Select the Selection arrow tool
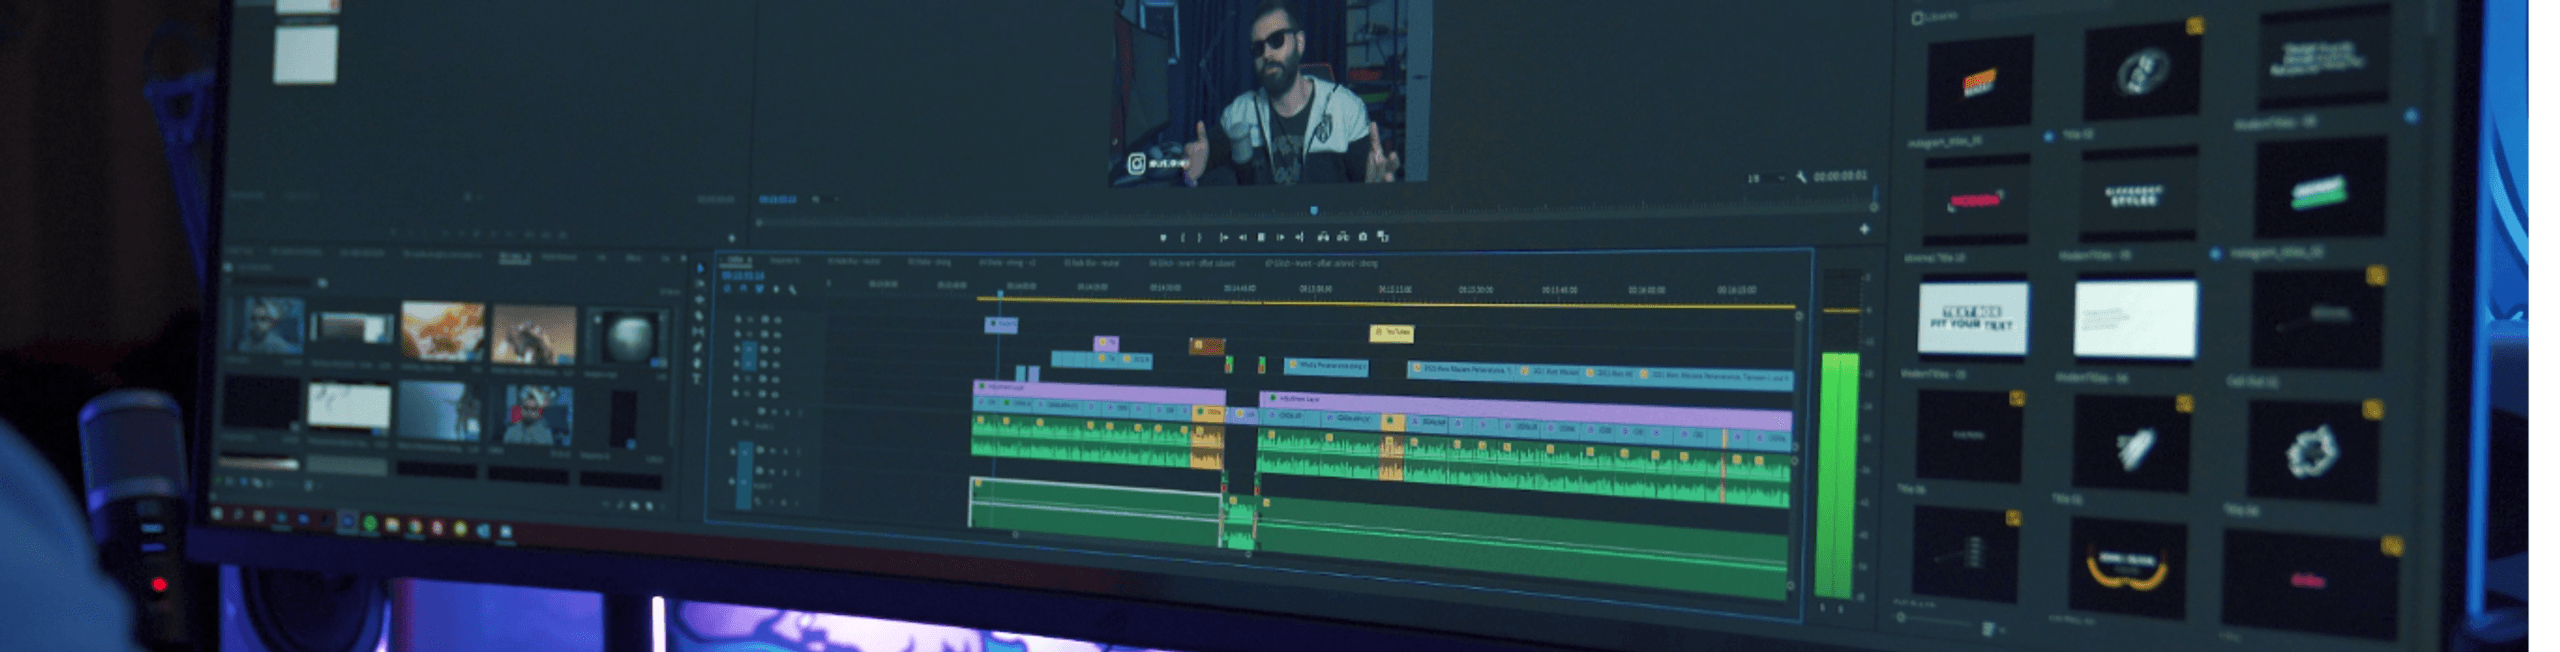 (x=699, y=268)
